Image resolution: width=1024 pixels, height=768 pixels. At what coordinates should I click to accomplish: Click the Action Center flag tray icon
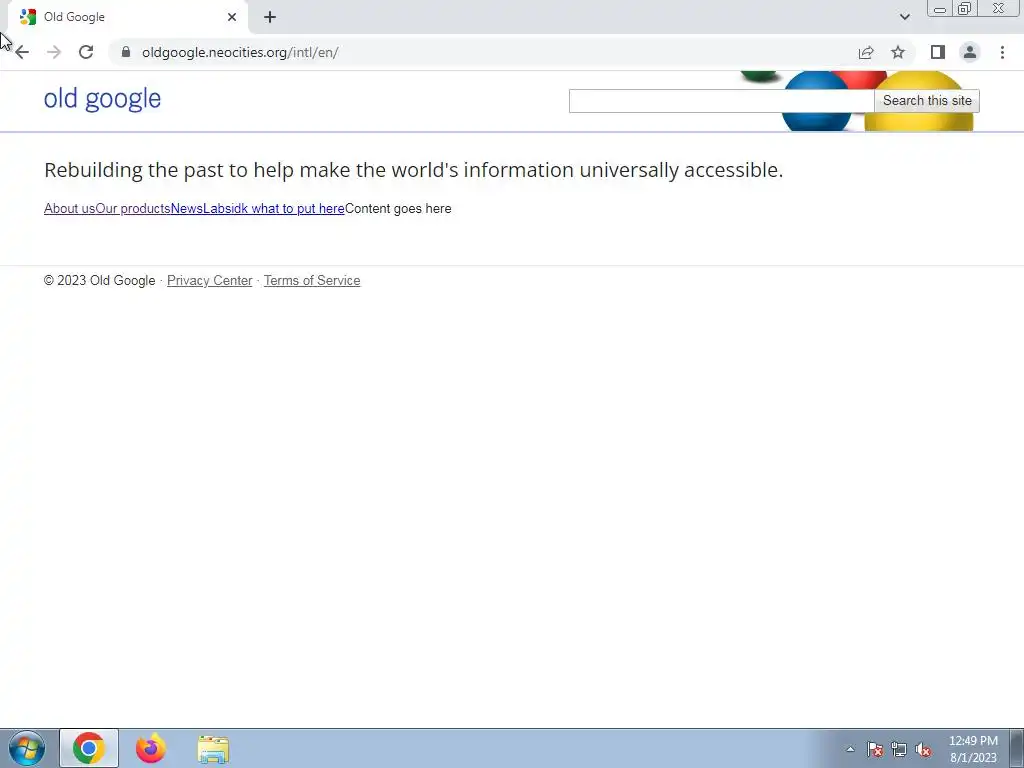875,749
